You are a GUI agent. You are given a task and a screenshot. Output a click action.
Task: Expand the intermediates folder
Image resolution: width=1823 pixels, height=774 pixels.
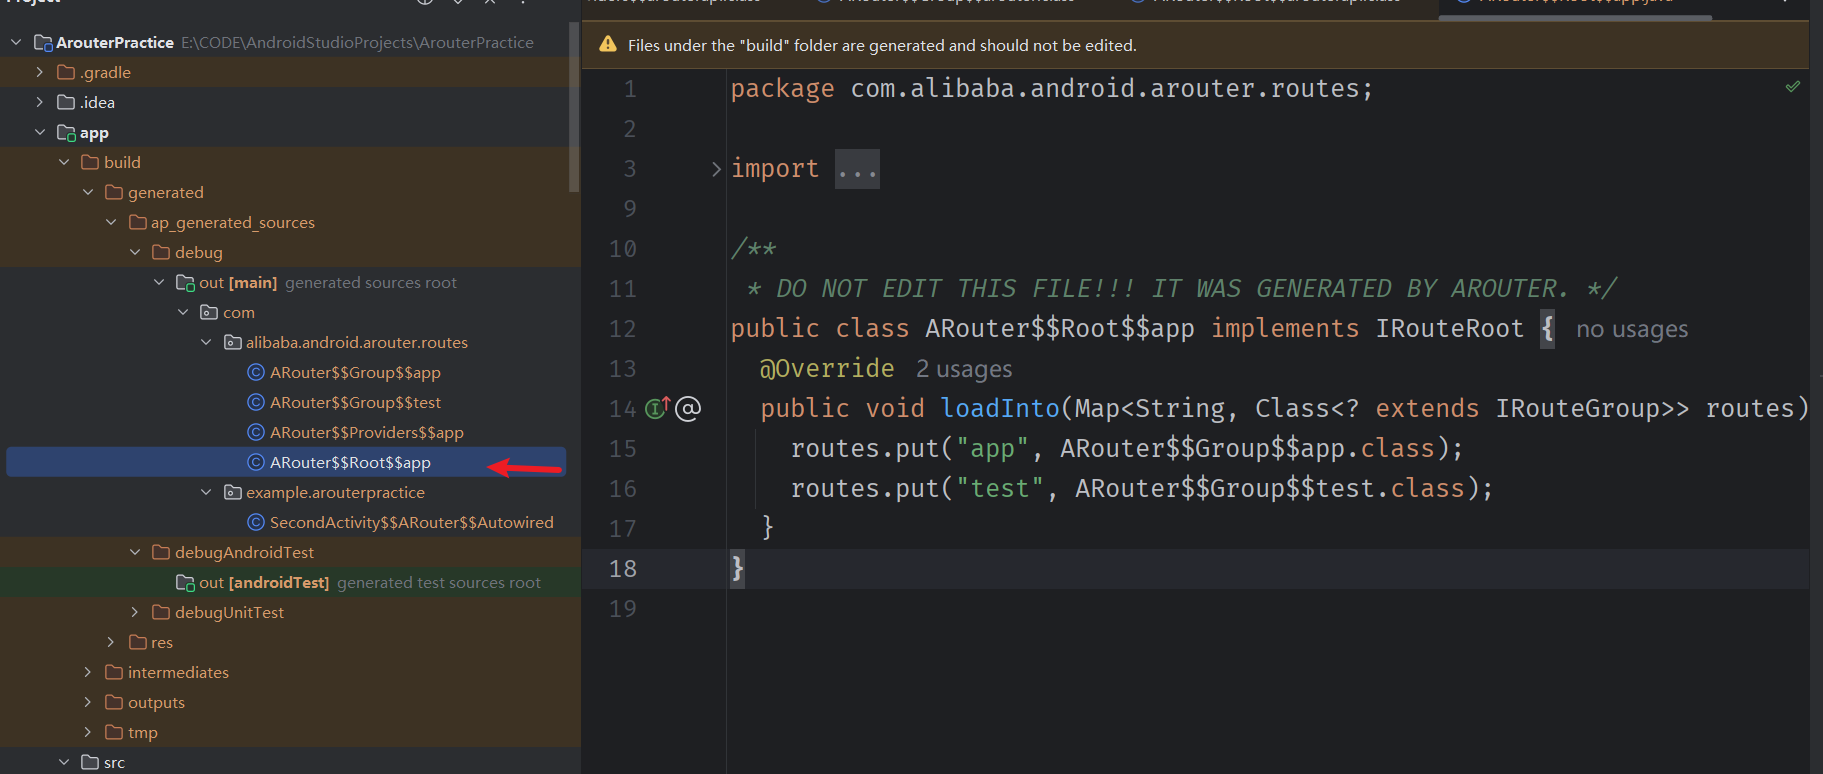coord(88,672)
